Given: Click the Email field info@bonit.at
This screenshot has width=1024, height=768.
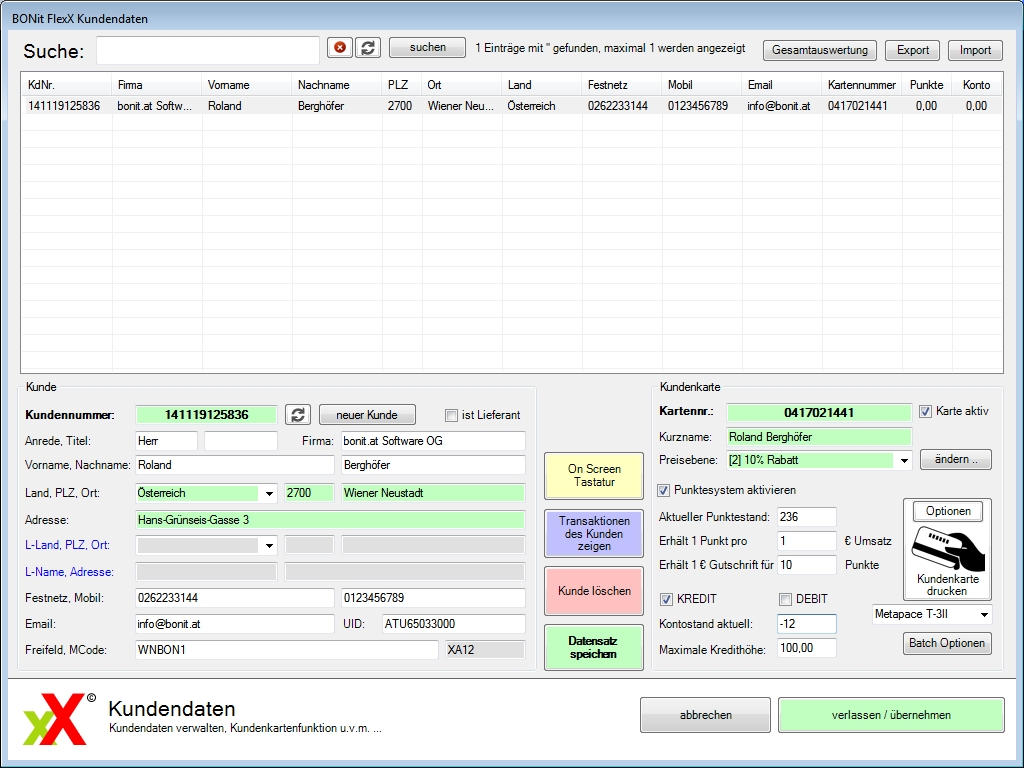Looking at the screenshot, I should point(235,624).
